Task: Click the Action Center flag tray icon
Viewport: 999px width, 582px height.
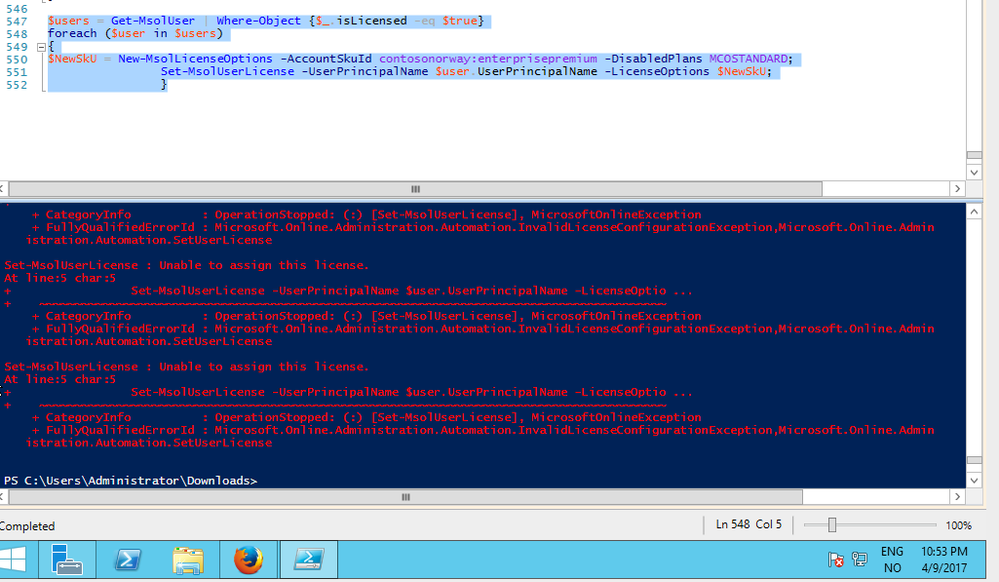Action: [x=835, y=560]
